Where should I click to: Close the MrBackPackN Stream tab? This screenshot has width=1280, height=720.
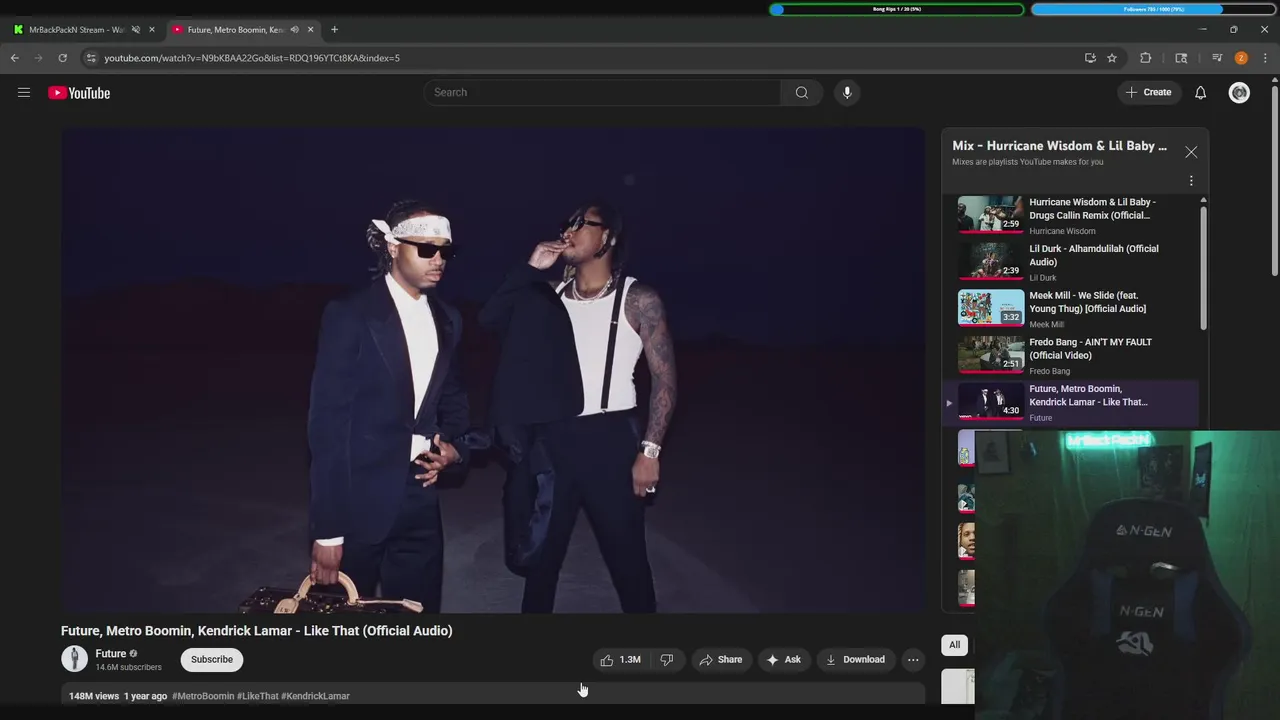[152, 30]
